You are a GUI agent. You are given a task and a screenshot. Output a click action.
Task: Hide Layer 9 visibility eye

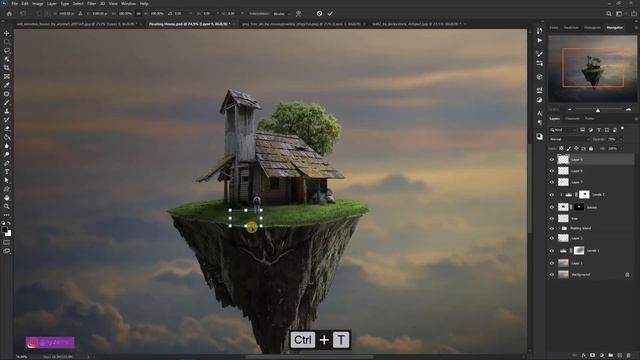coord(552,160)
